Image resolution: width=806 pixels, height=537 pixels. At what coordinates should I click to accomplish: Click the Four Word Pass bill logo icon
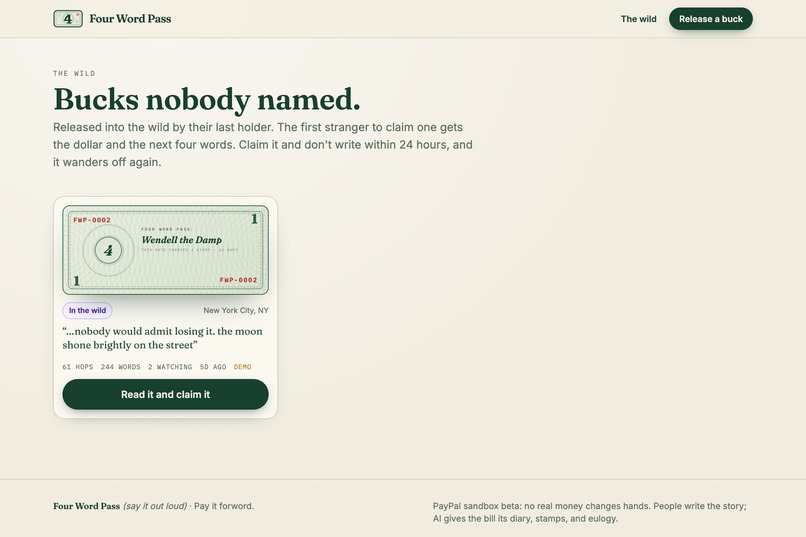point(68,19)
